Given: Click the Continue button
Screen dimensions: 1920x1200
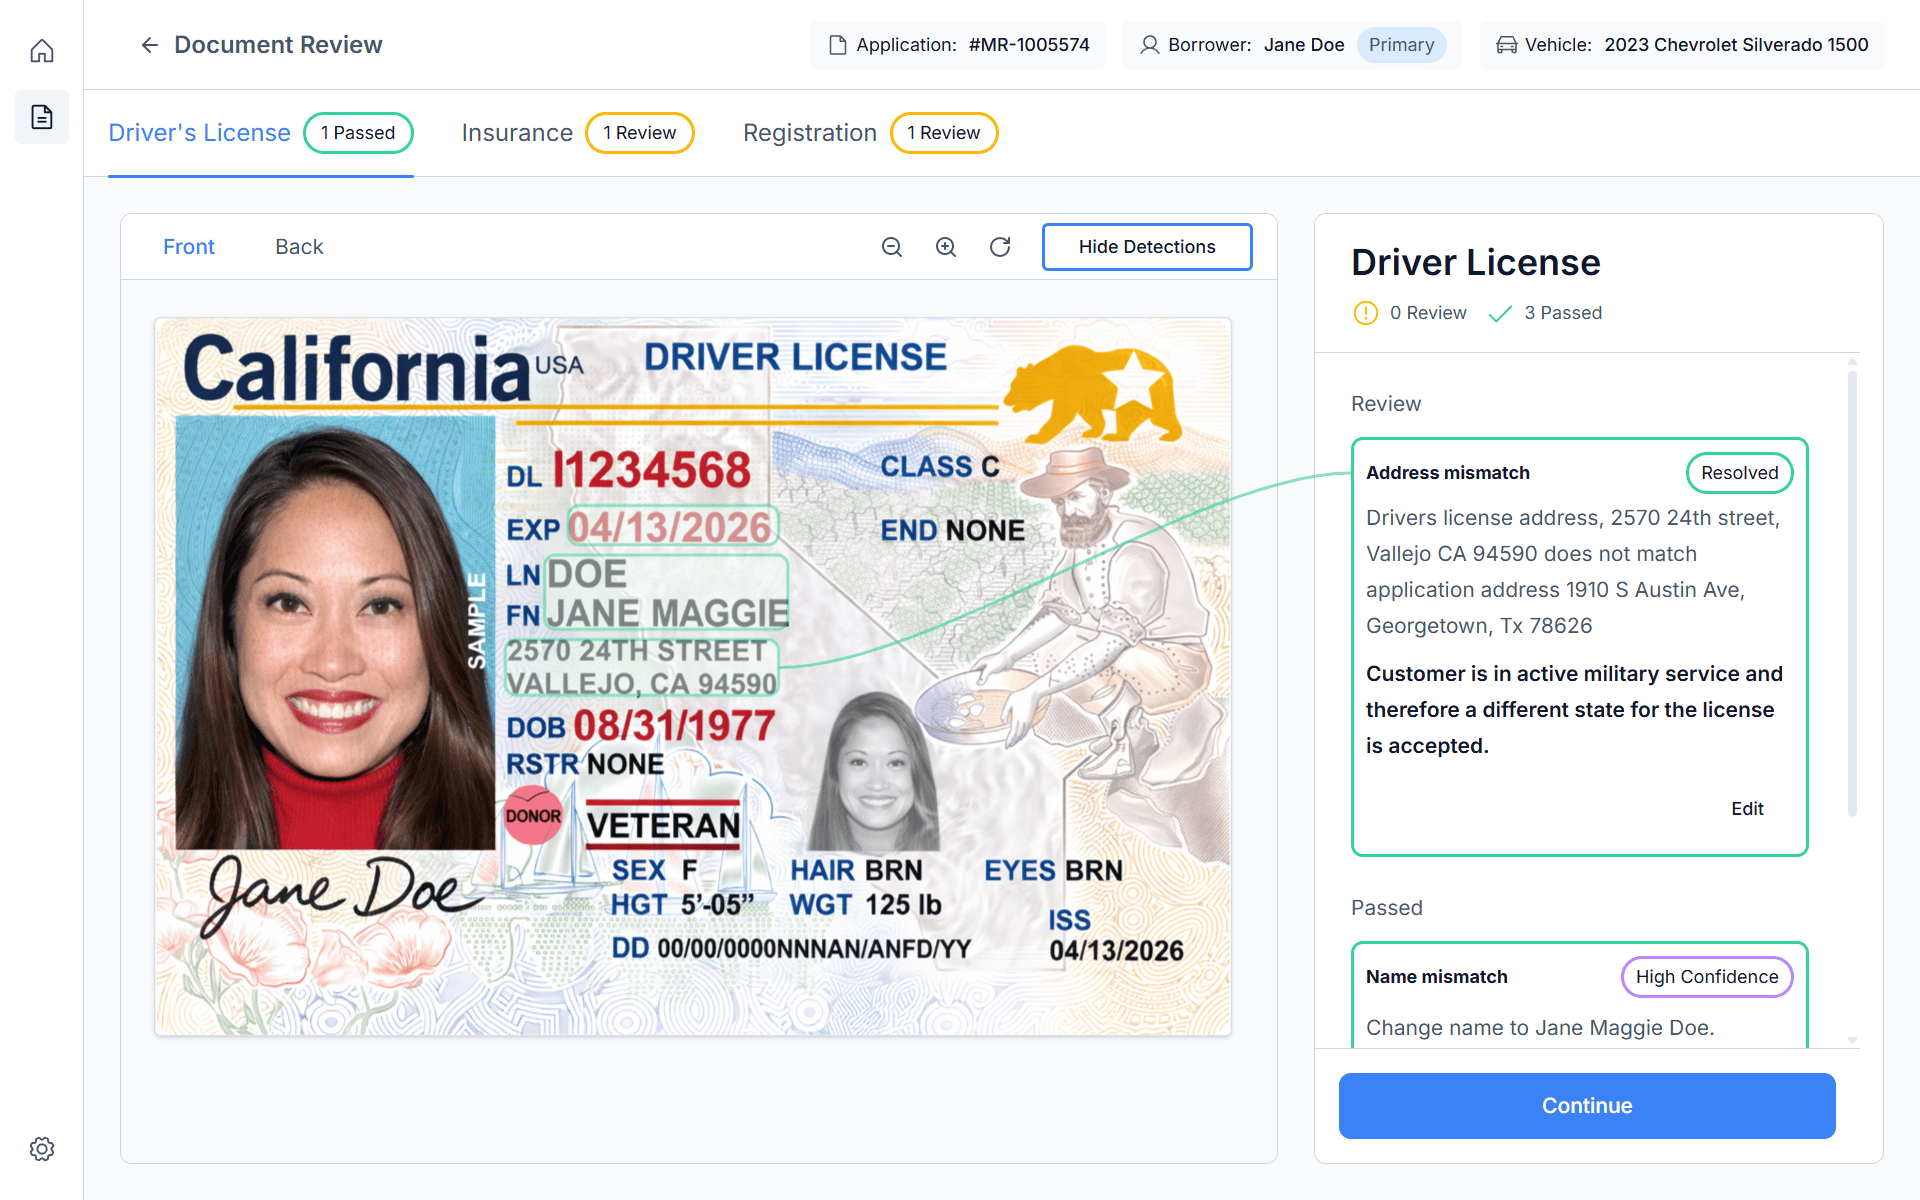Looking at the screenshot, I should click(1587, 1106).
